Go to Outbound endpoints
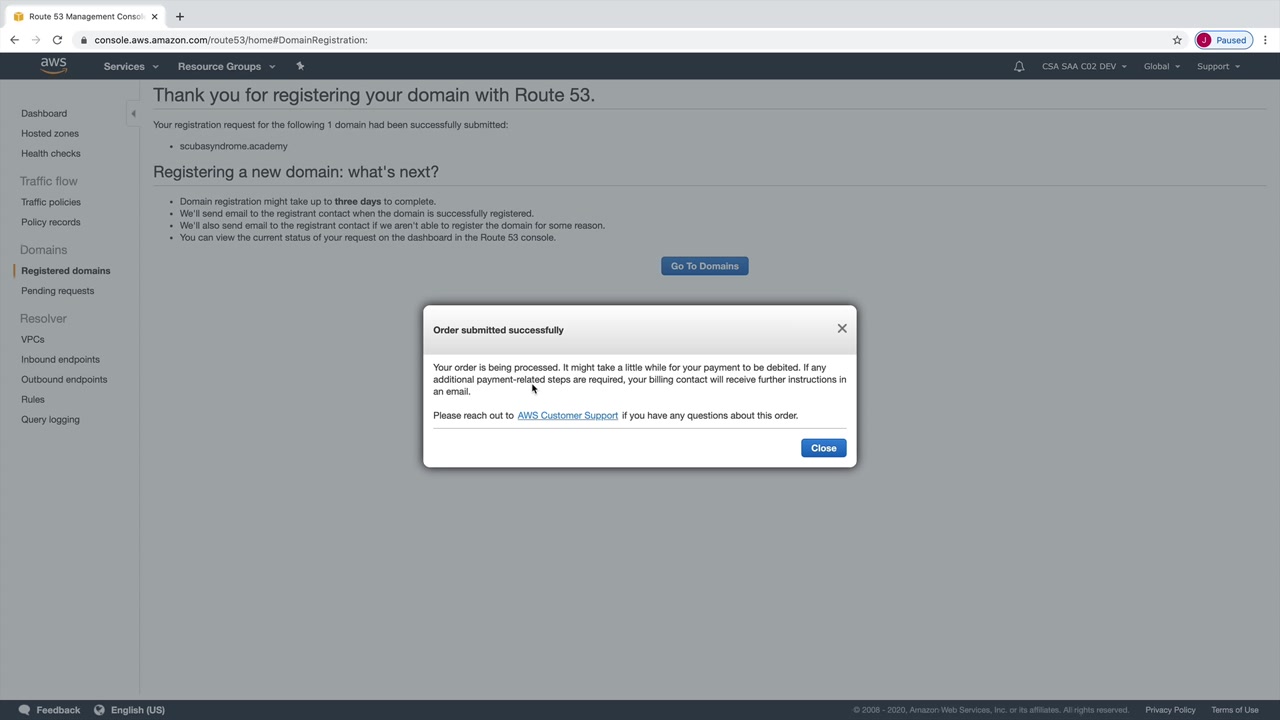Viewport: 1280px width, 720px height. click(x=64, y=379)
